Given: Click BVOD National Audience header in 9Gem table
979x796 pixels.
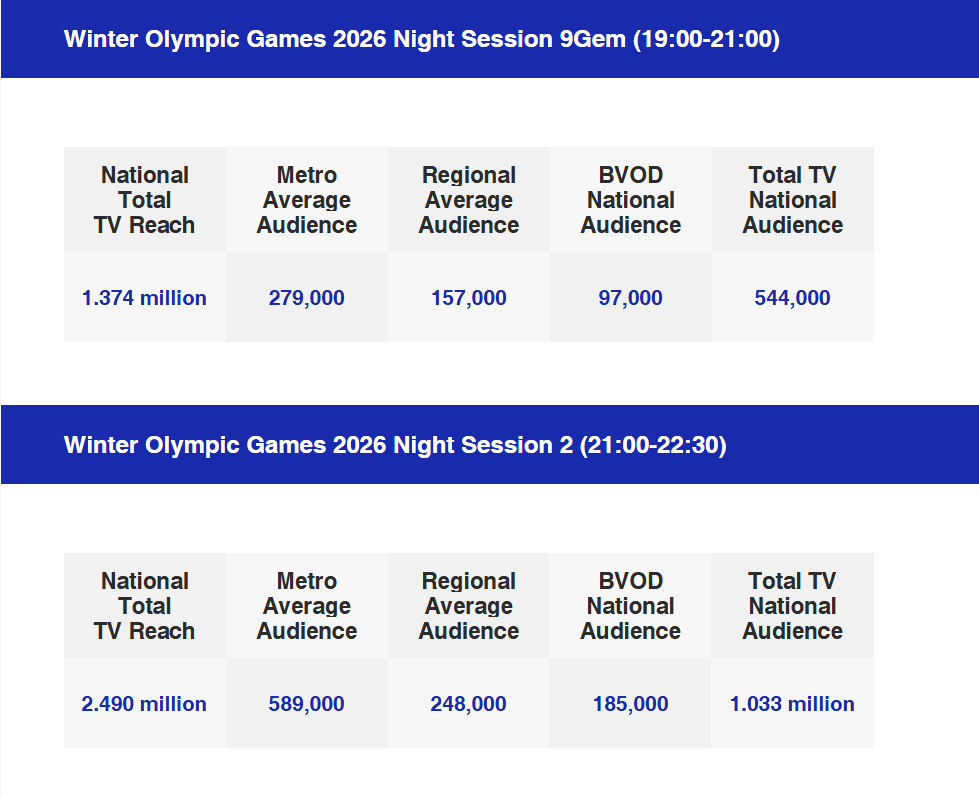Looking at the screenshot, I should click(630, 200).
